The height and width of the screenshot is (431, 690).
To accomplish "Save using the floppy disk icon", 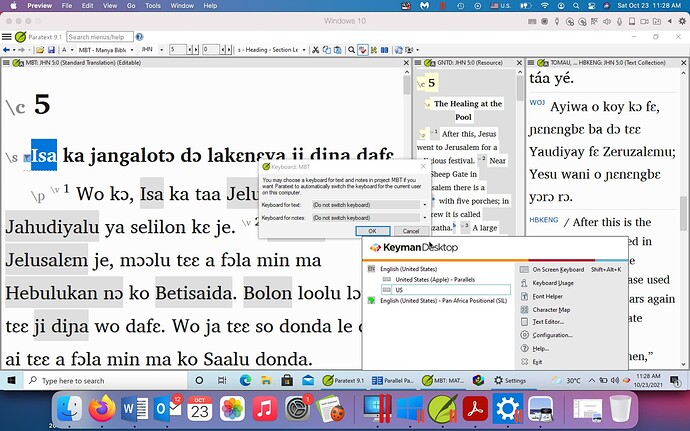I will (51, 50).
